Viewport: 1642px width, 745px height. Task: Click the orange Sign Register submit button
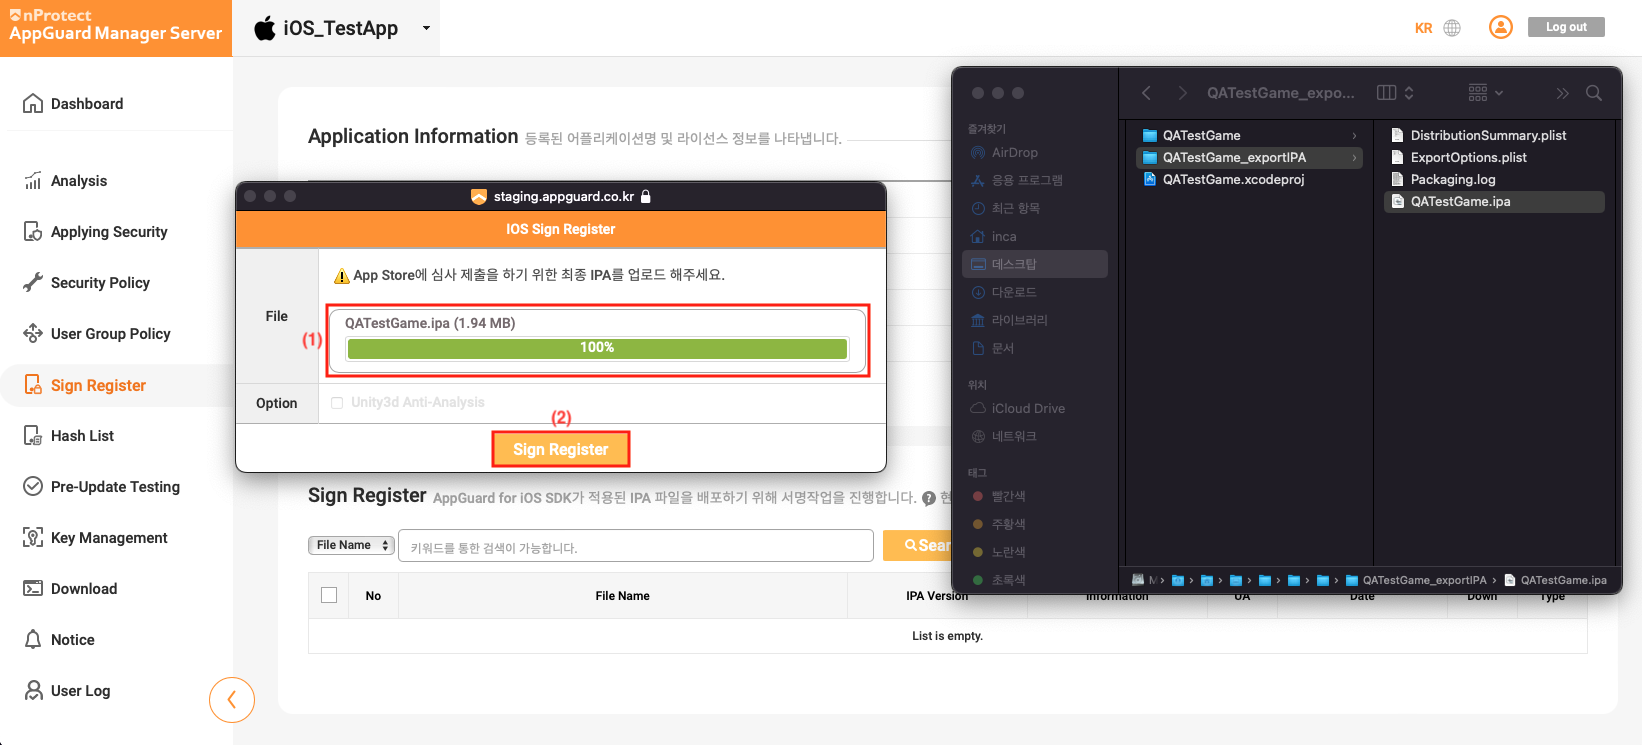coord(560,450)
